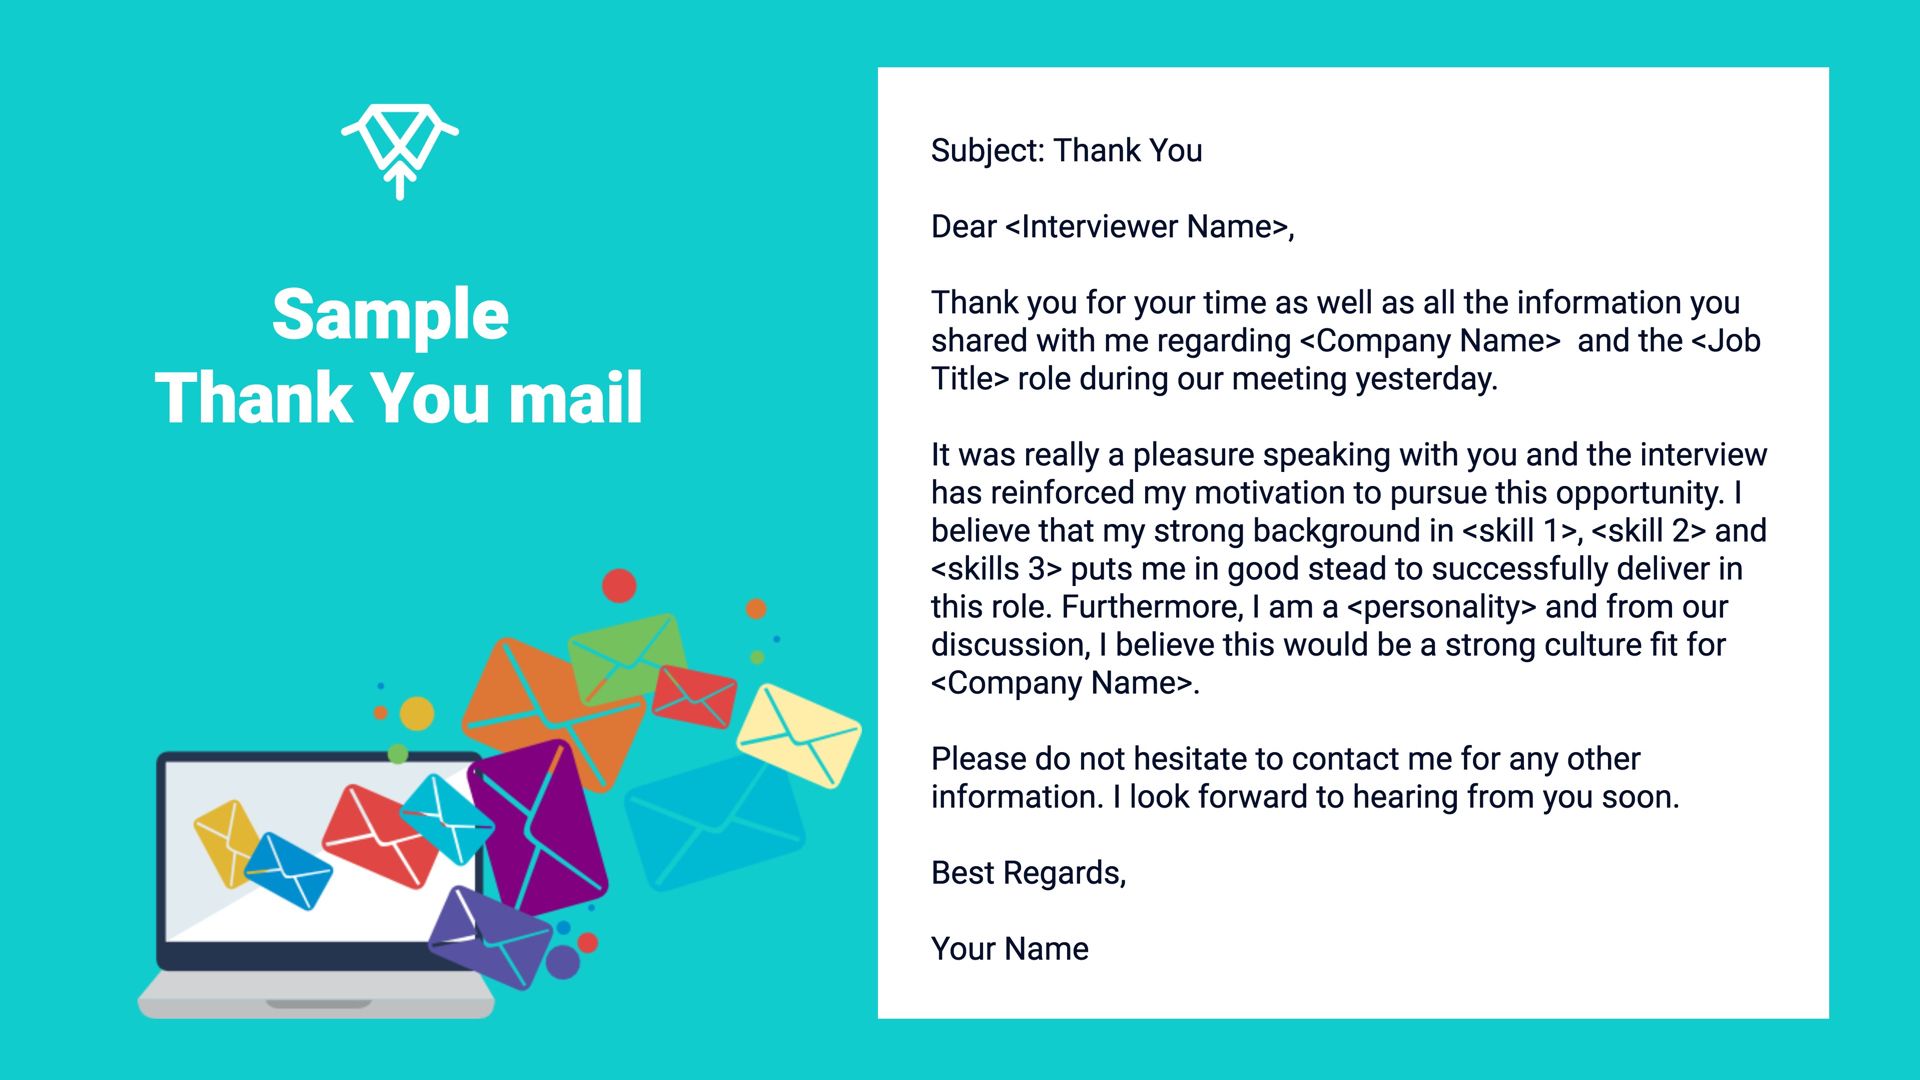
Task: Click the red dot above the envelopes
Action: click(x=619, y=585)
